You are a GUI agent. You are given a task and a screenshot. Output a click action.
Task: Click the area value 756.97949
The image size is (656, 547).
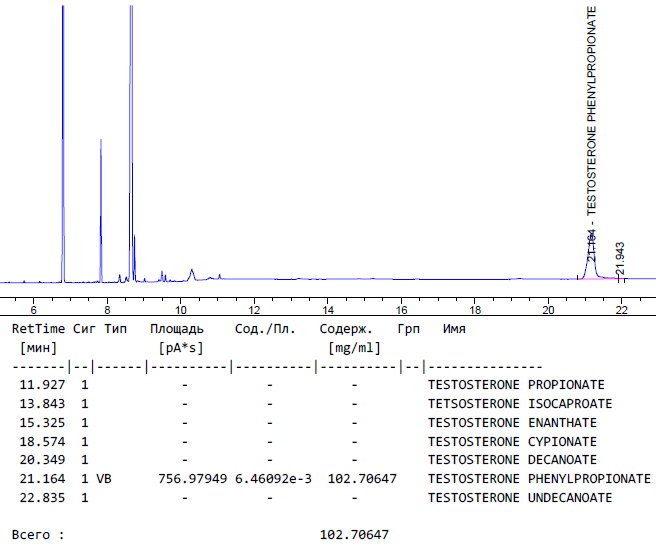tap(192, 479)
